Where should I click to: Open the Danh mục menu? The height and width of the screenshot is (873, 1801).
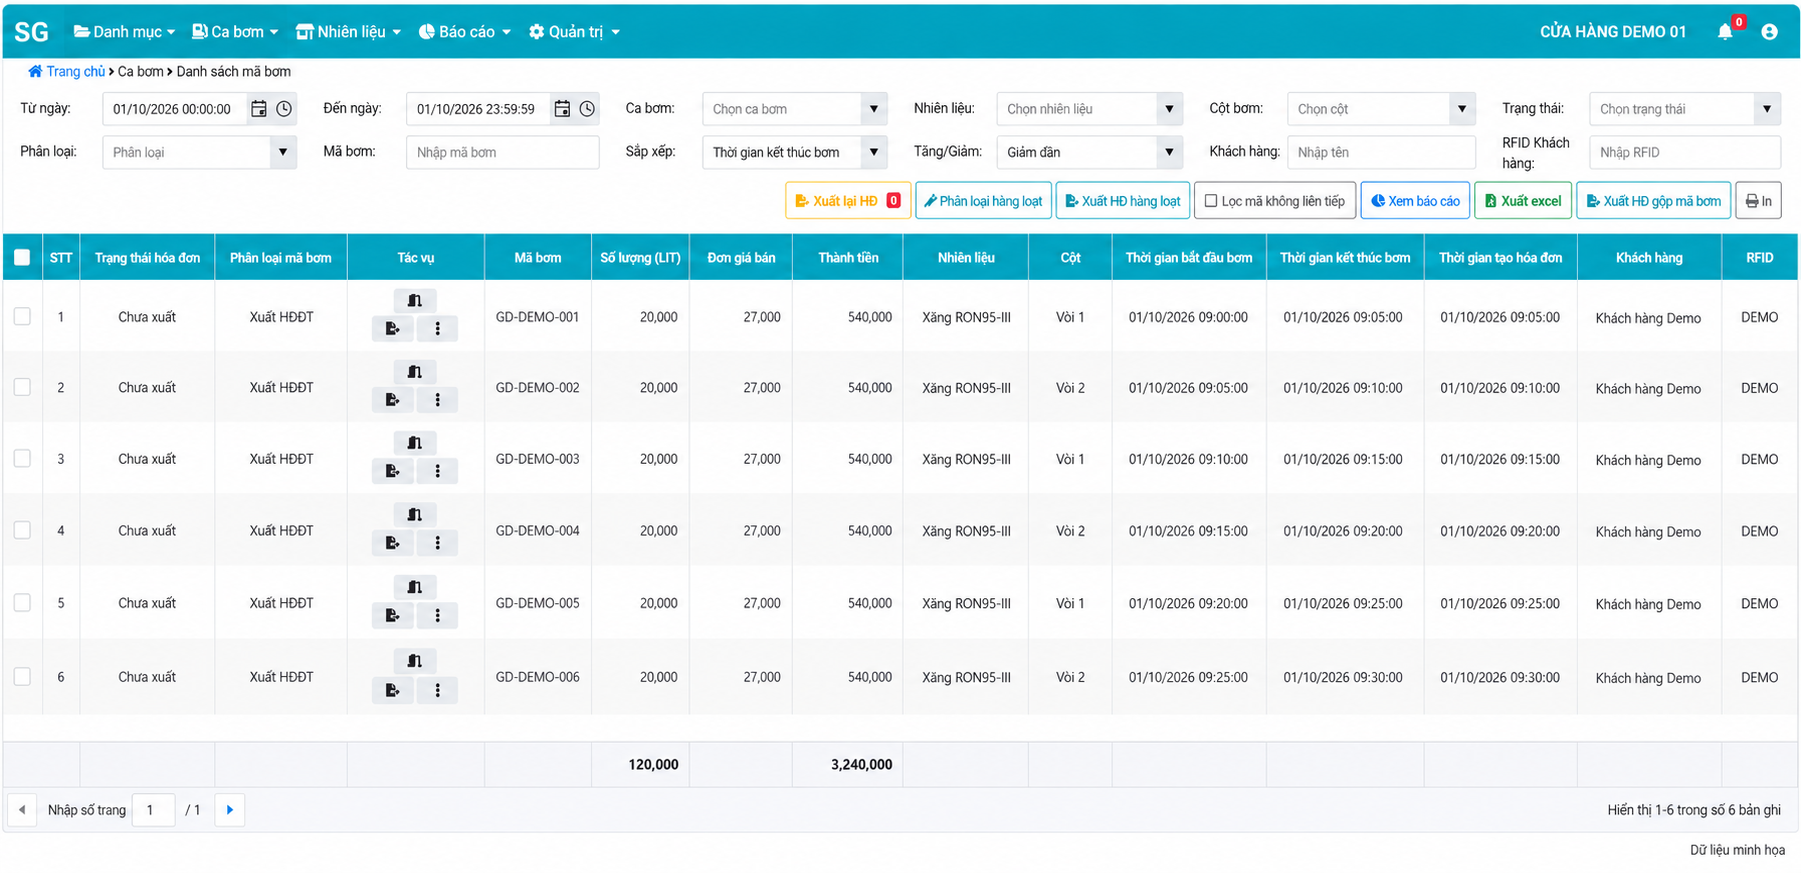[x=125, y=32]
